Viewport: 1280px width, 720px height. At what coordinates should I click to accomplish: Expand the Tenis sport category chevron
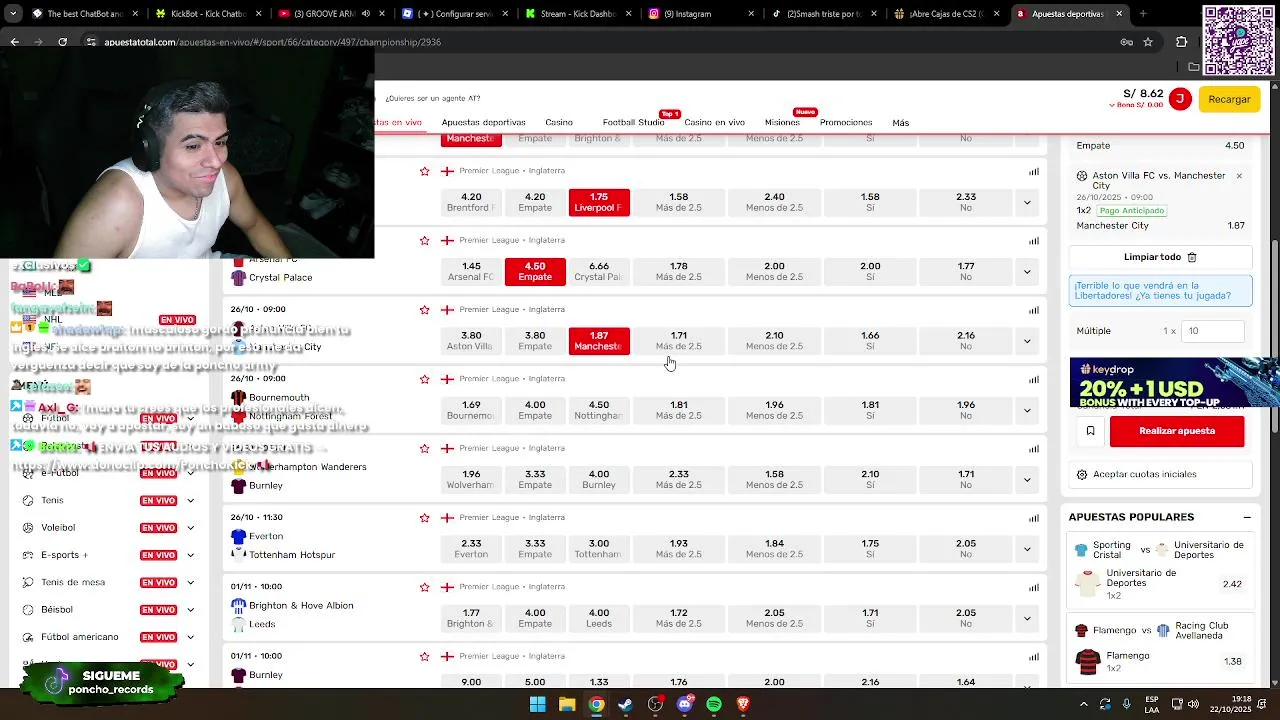tap(190, 500)
